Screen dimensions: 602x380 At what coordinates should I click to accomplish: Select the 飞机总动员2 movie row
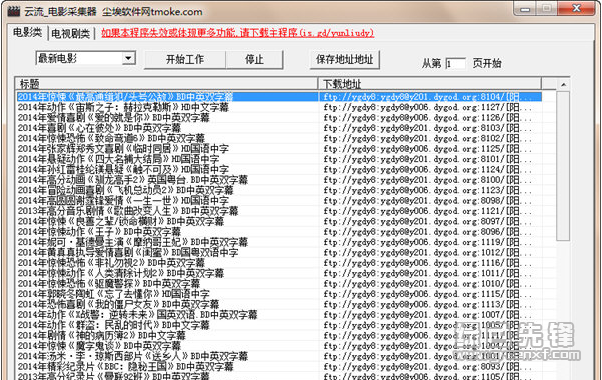tap(279, 190)
